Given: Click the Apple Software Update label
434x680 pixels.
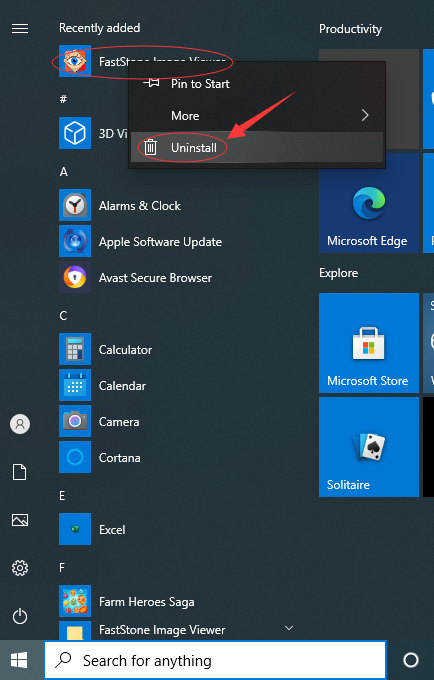Looking at the screenshot, I should [160, 242].
